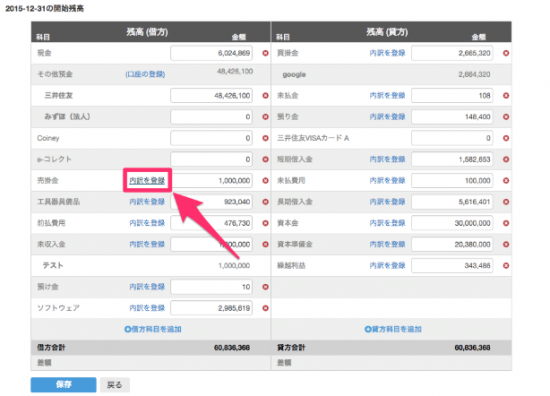Delete the 三井住友VISAカード A row
Viewport: 550px width, 396px height.
coord(506,138)
